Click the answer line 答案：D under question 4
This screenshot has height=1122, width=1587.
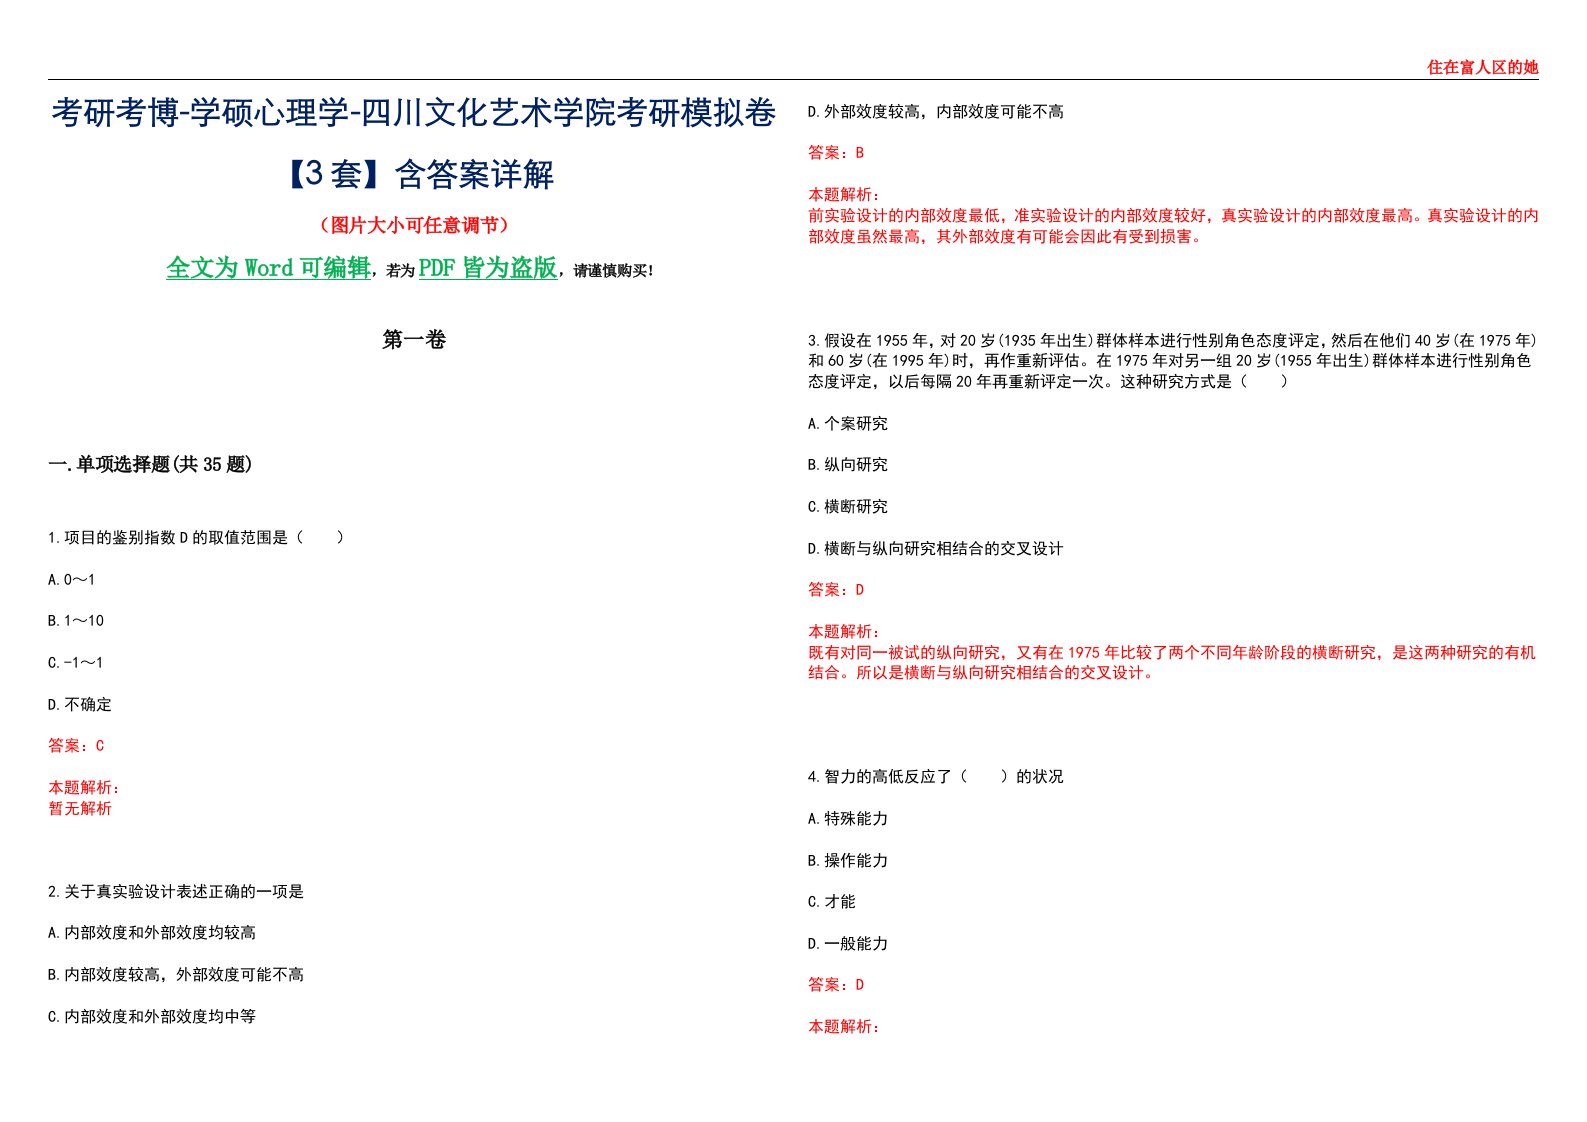836,985
